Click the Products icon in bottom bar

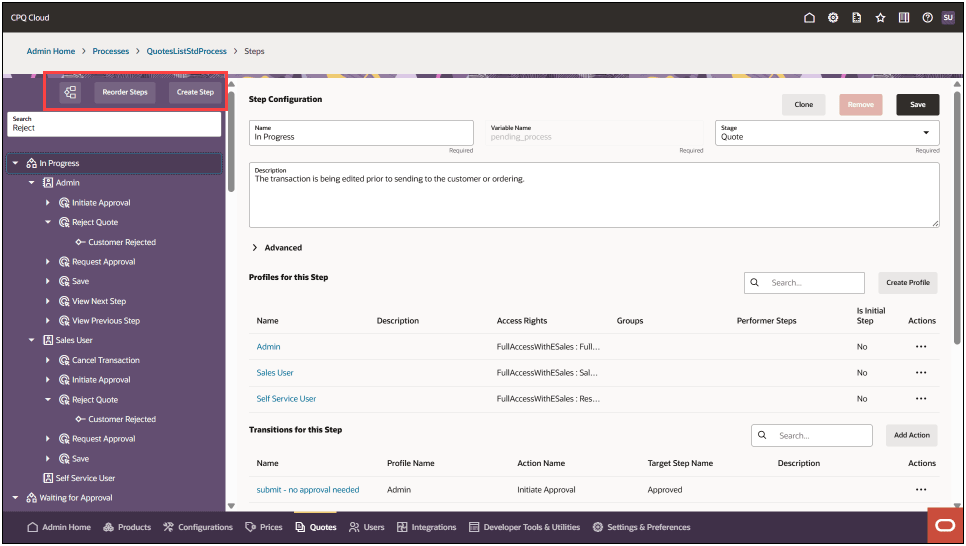click(108, 528)
